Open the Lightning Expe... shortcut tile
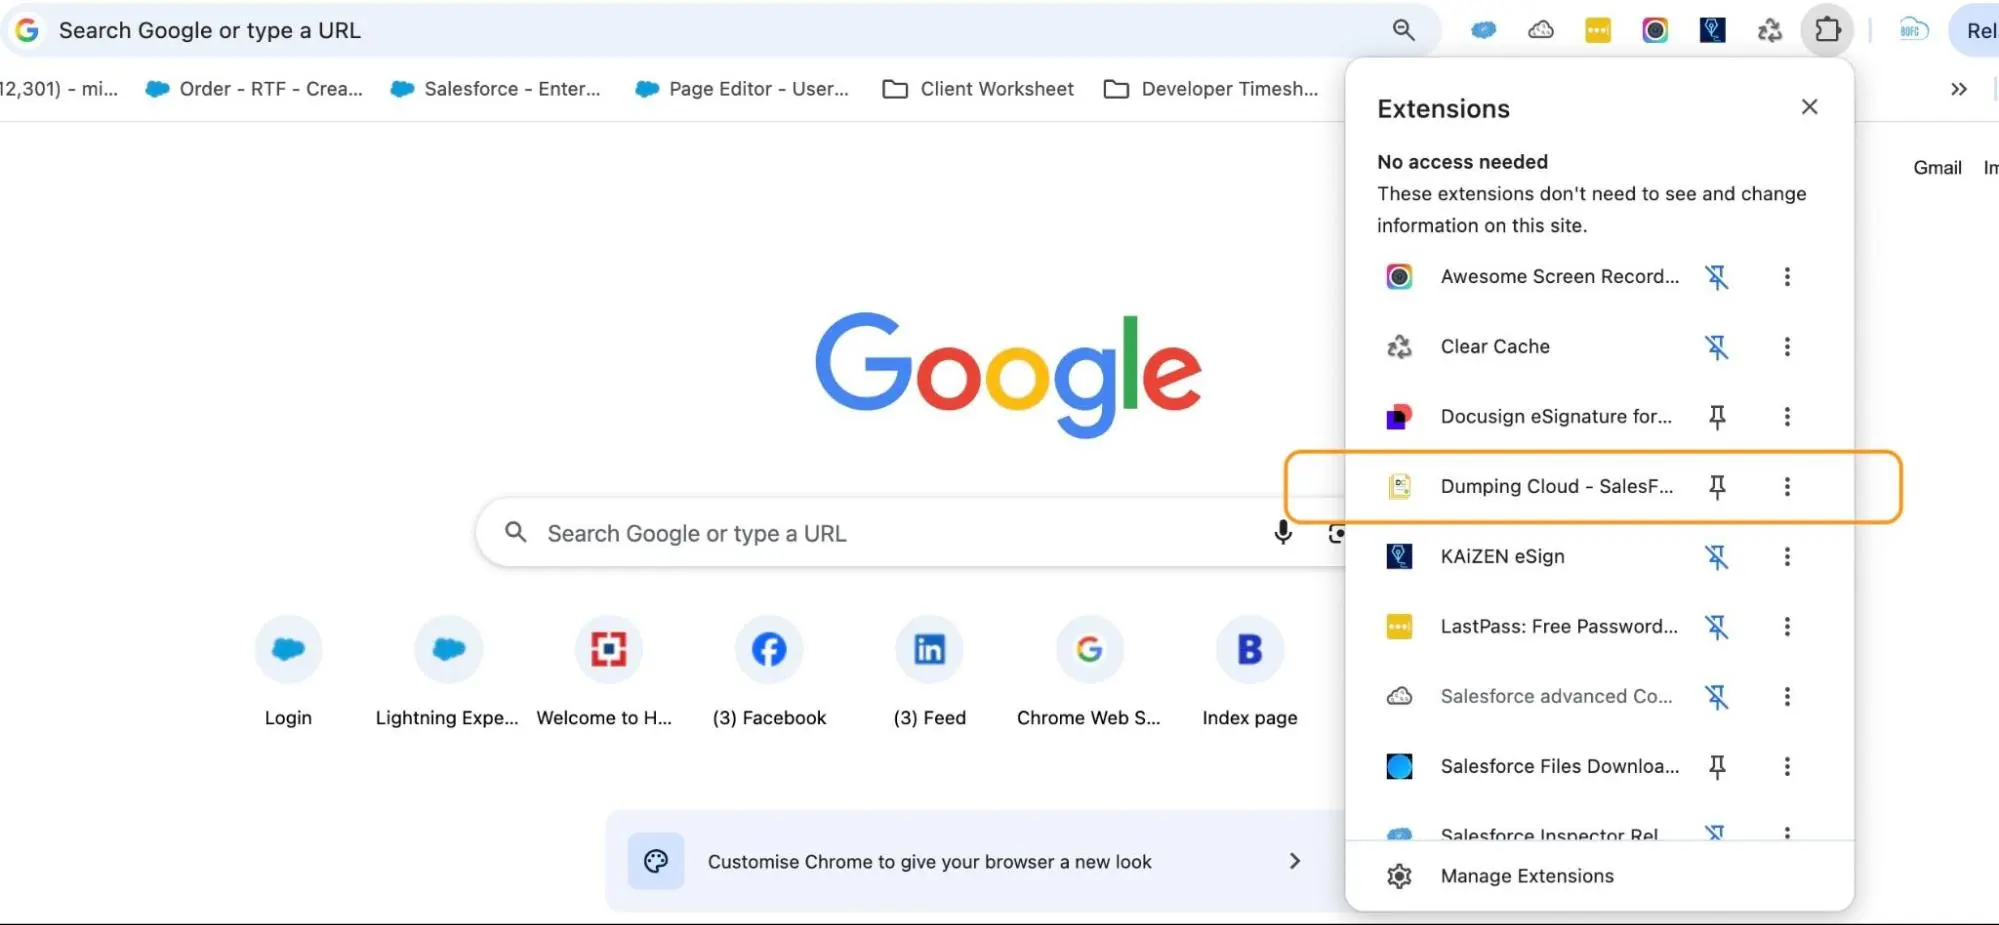The image size is (1999, 925). [448, 672]
